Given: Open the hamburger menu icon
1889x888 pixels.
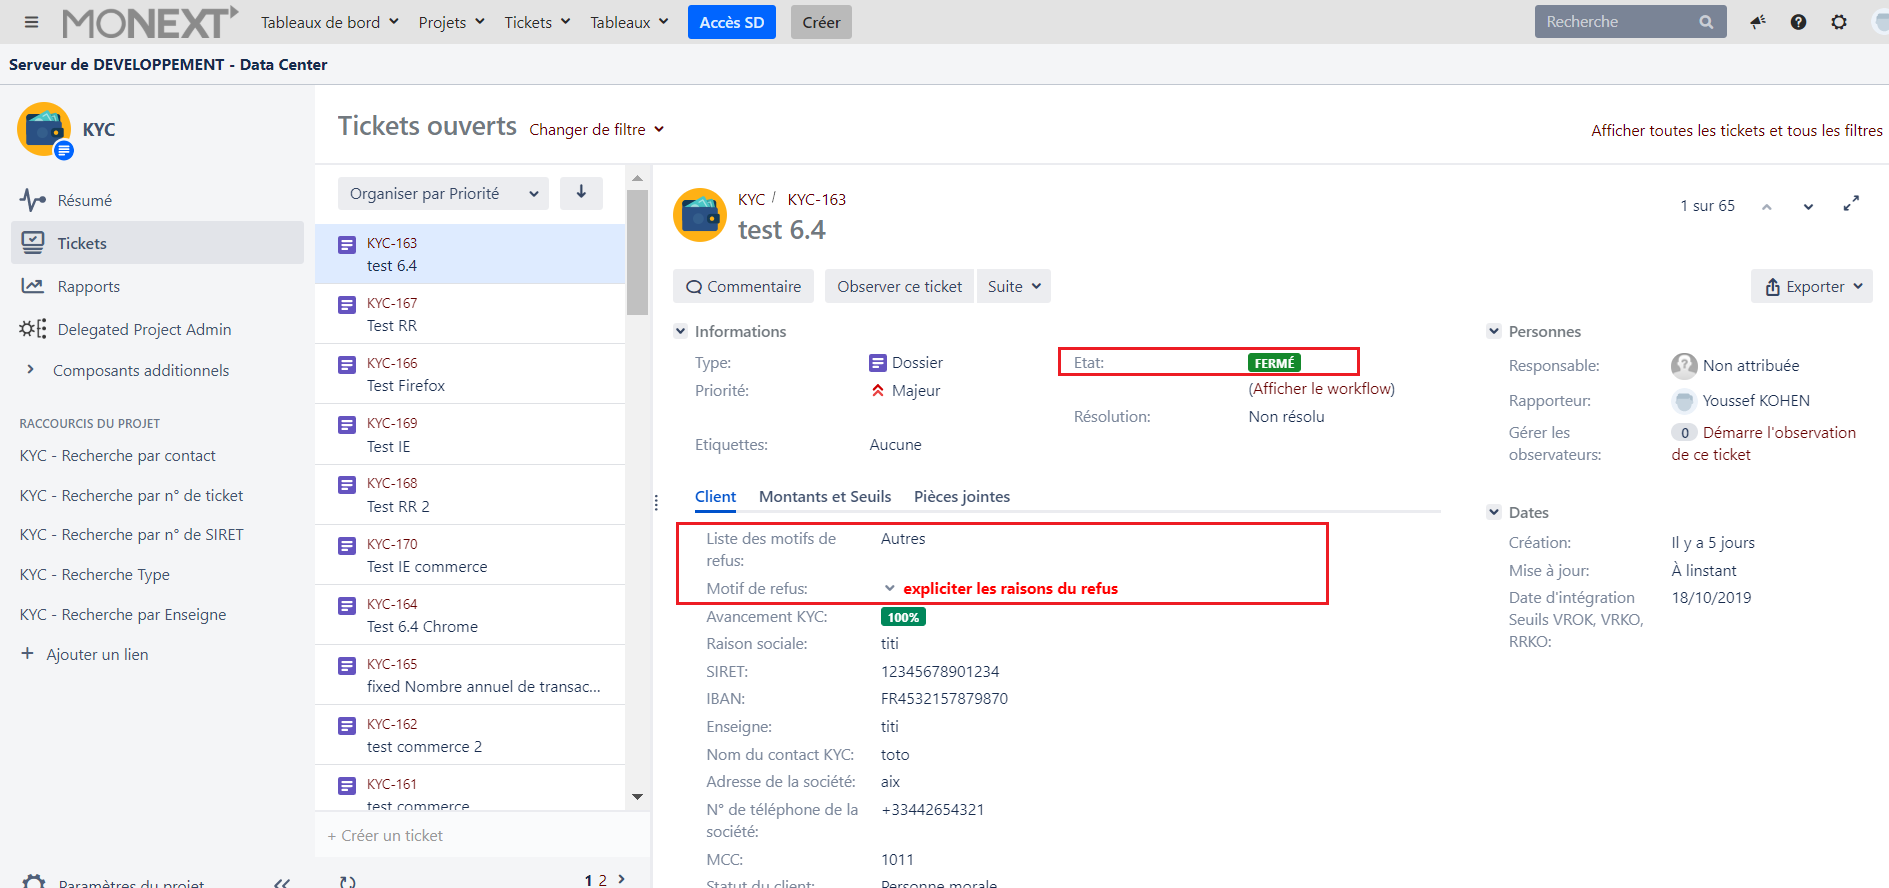Looking at the screenshot, I should tap(31, 22).
